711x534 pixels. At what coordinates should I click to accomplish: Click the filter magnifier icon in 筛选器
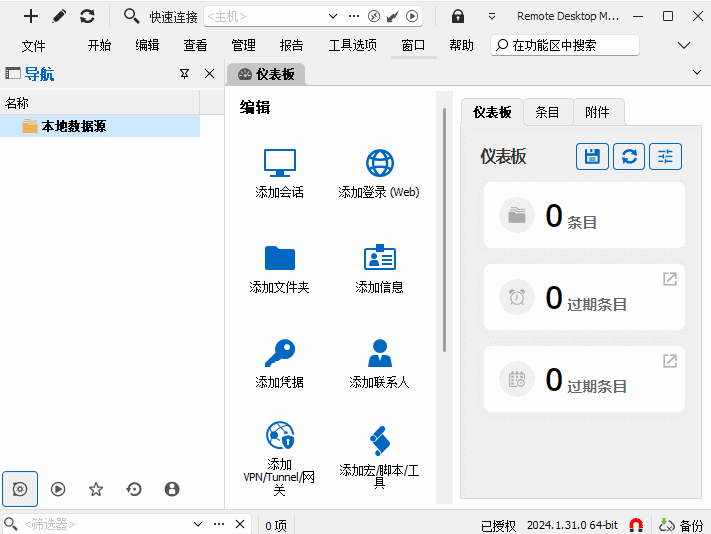(x=11, y=524)
